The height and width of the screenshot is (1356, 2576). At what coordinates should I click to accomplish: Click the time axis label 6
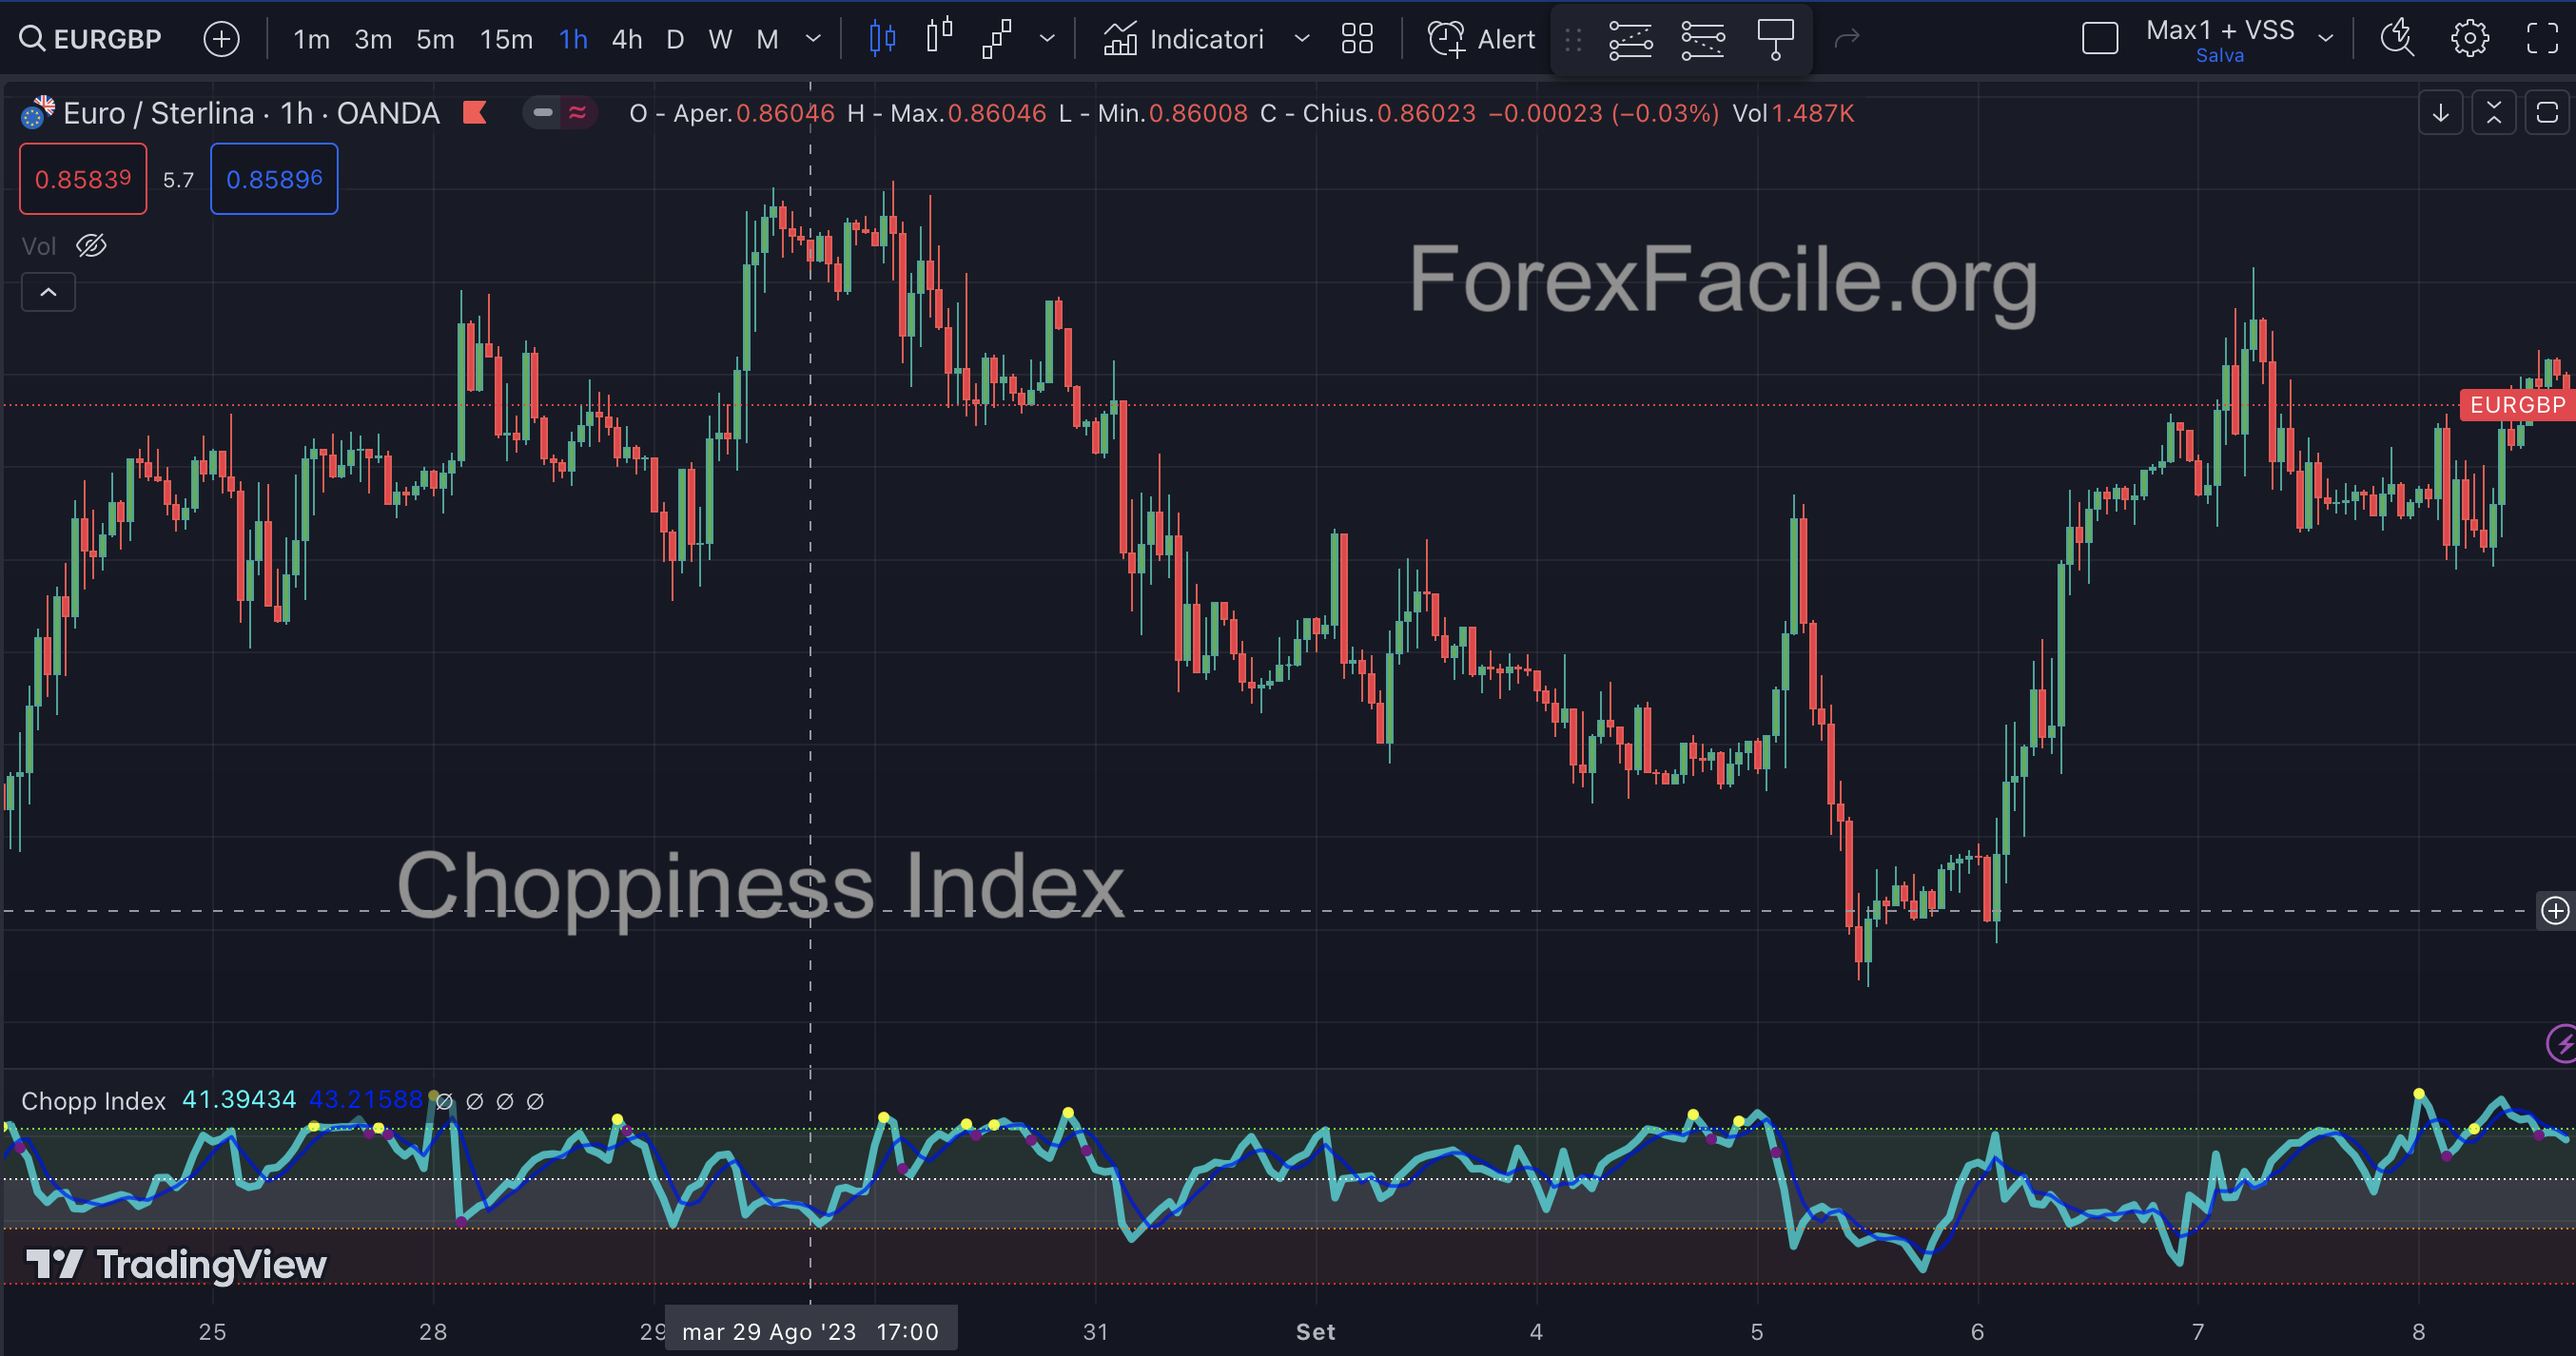click(1977, 1332)
